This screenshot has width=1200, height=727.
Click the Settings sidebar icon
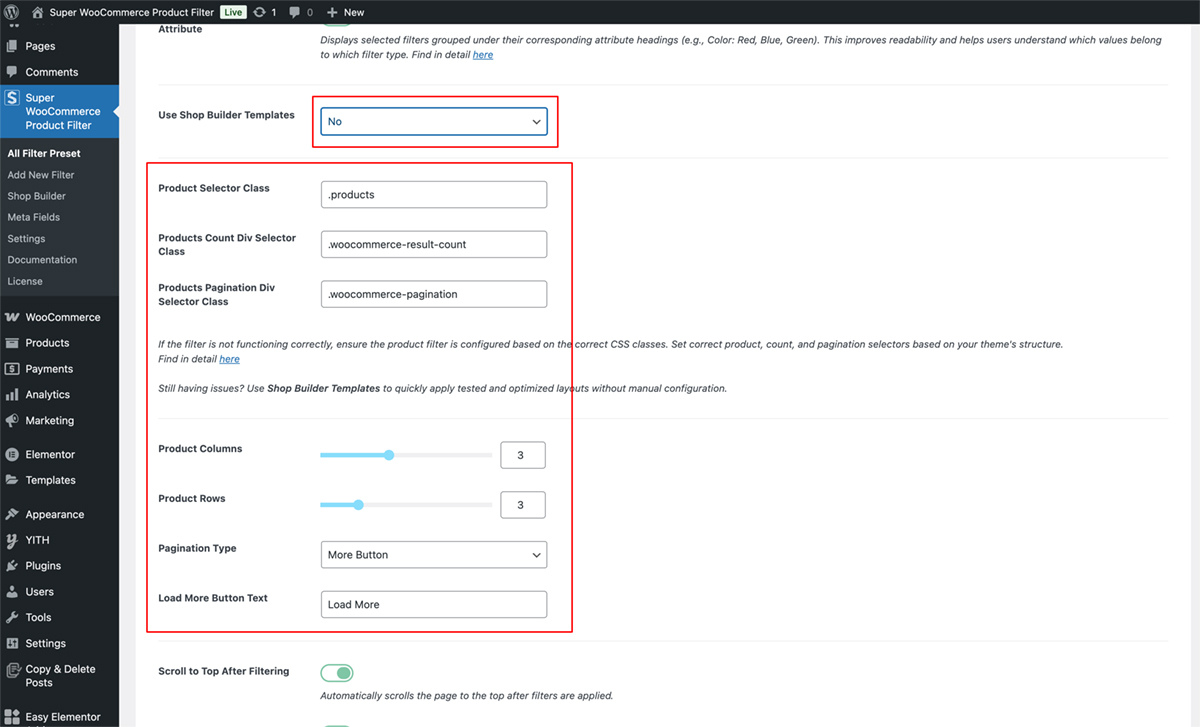[12, 644]
